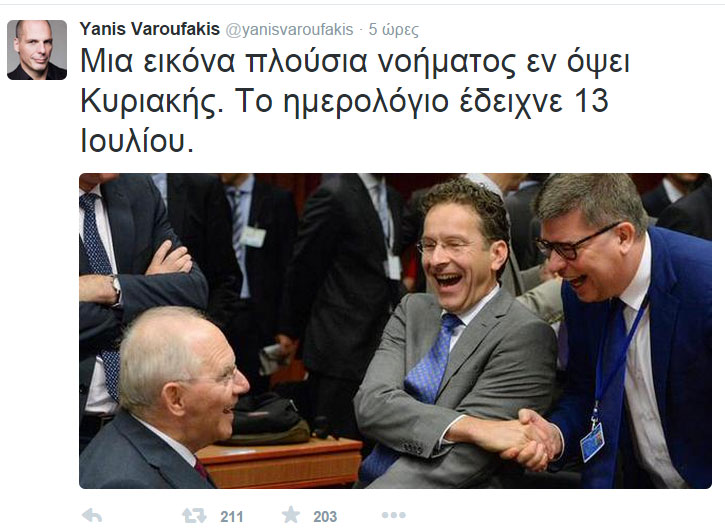Open Yanis Varoufakis profile avatar
The width and height of the screenshot is (725, 531).
pos(37,50)
